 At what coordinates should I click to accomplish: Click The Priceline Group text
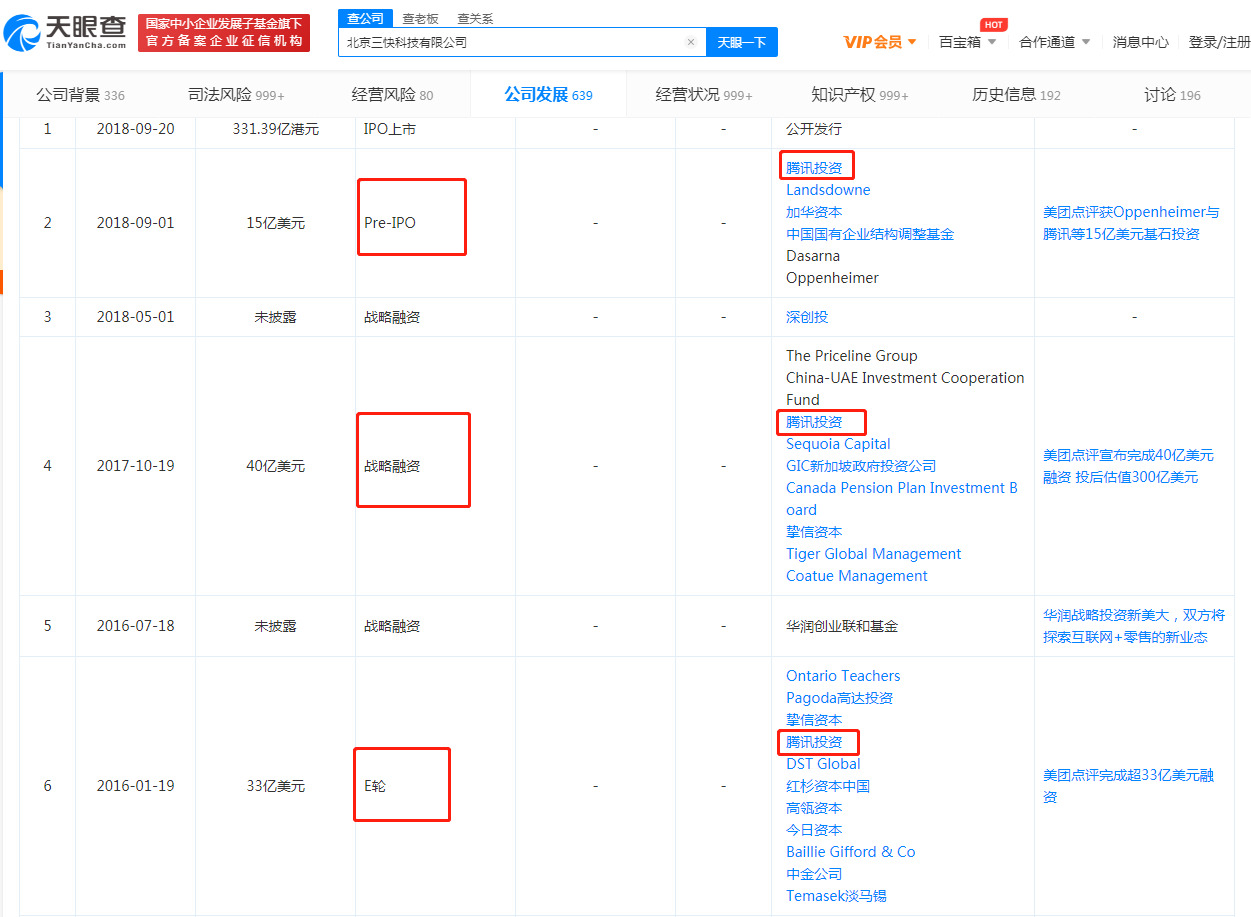[x=851, y=356]
